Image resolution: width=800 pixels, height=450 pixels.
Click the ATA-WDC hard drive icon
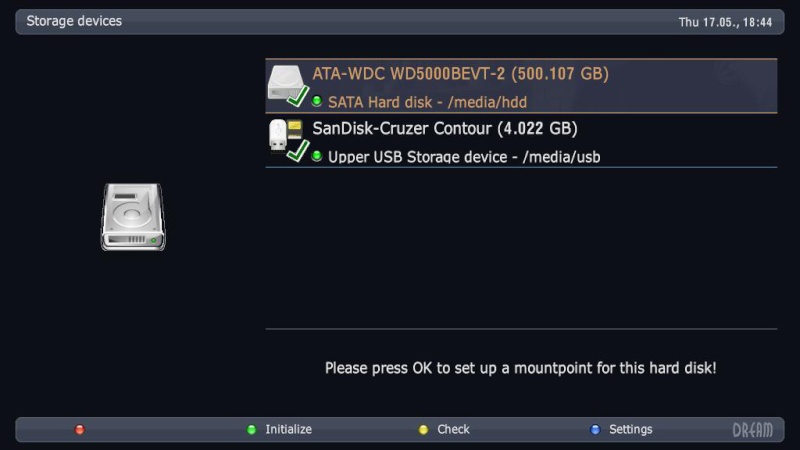[x=285, y=82]
